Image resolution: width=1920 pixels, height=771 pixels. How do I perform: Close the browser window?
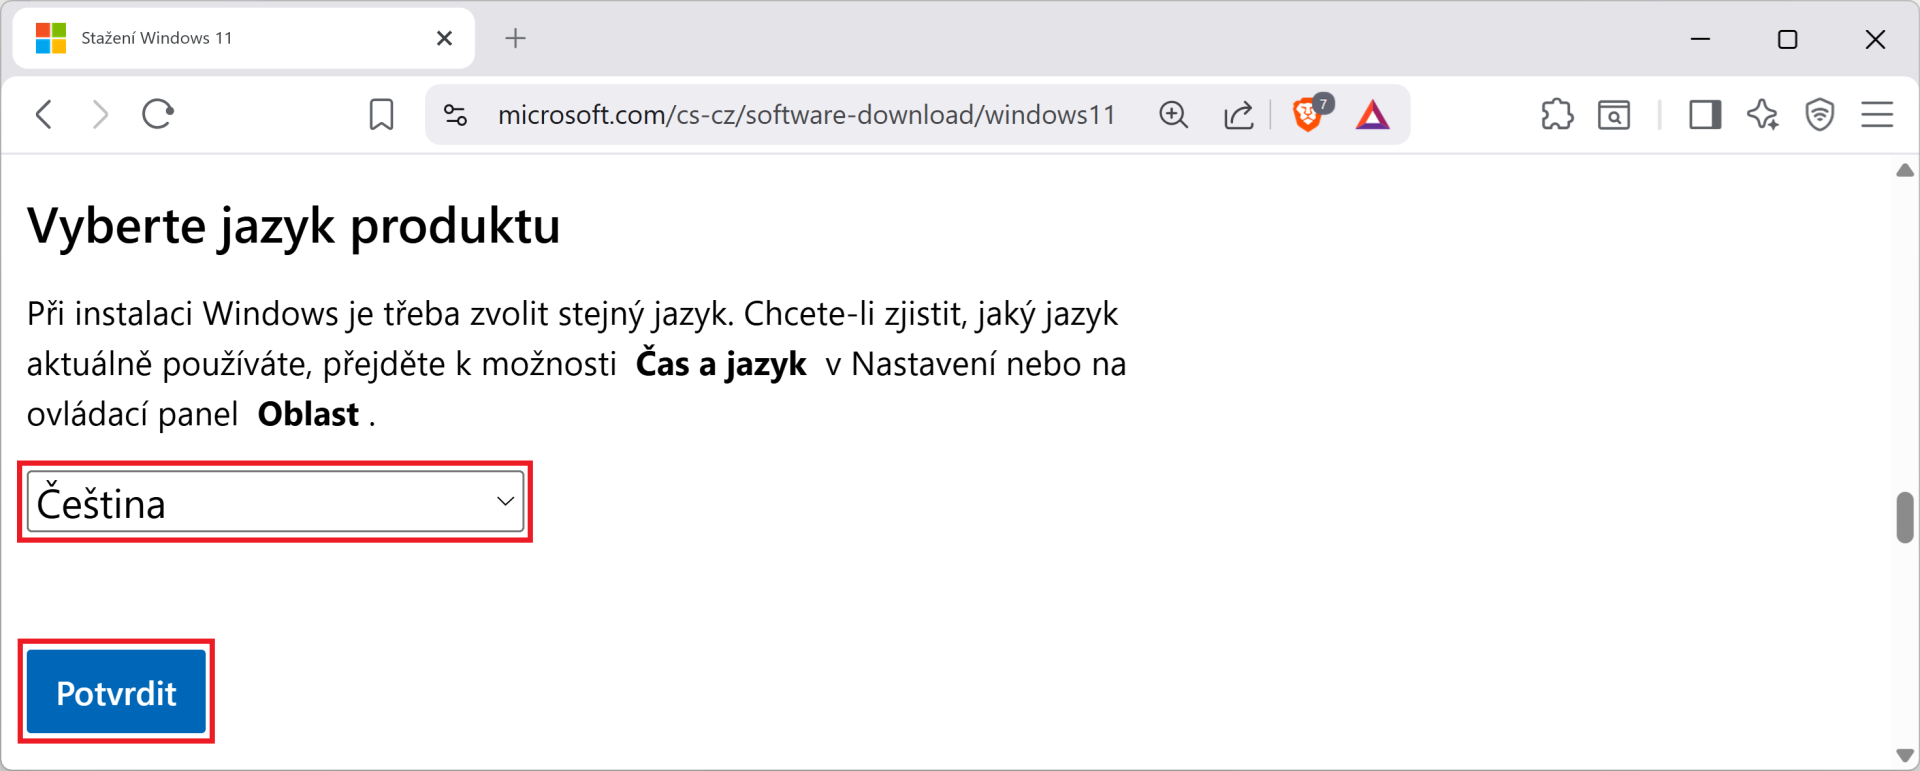[1876, 39]
